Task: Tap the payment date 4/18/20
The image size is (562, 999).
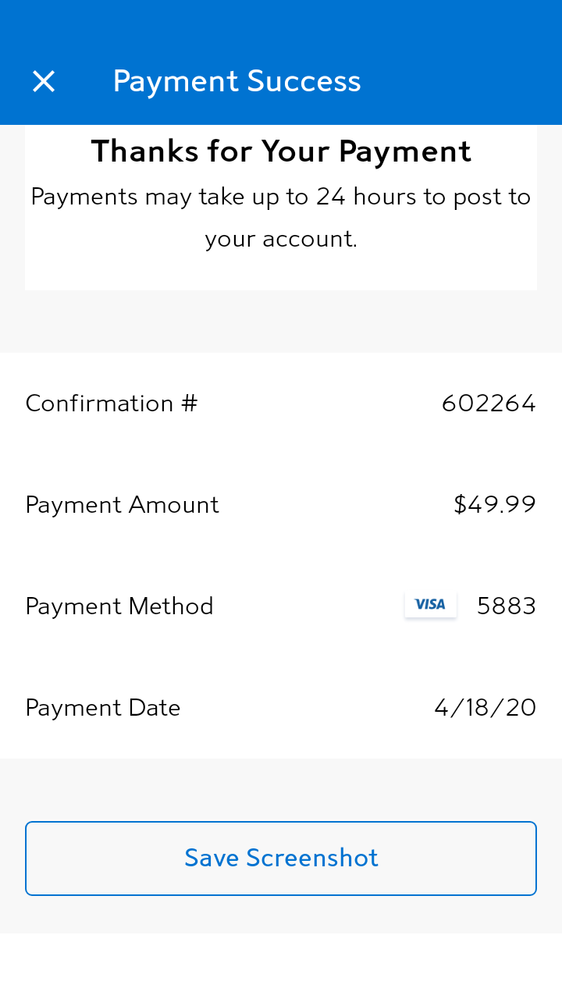Action: pos(486,708)
